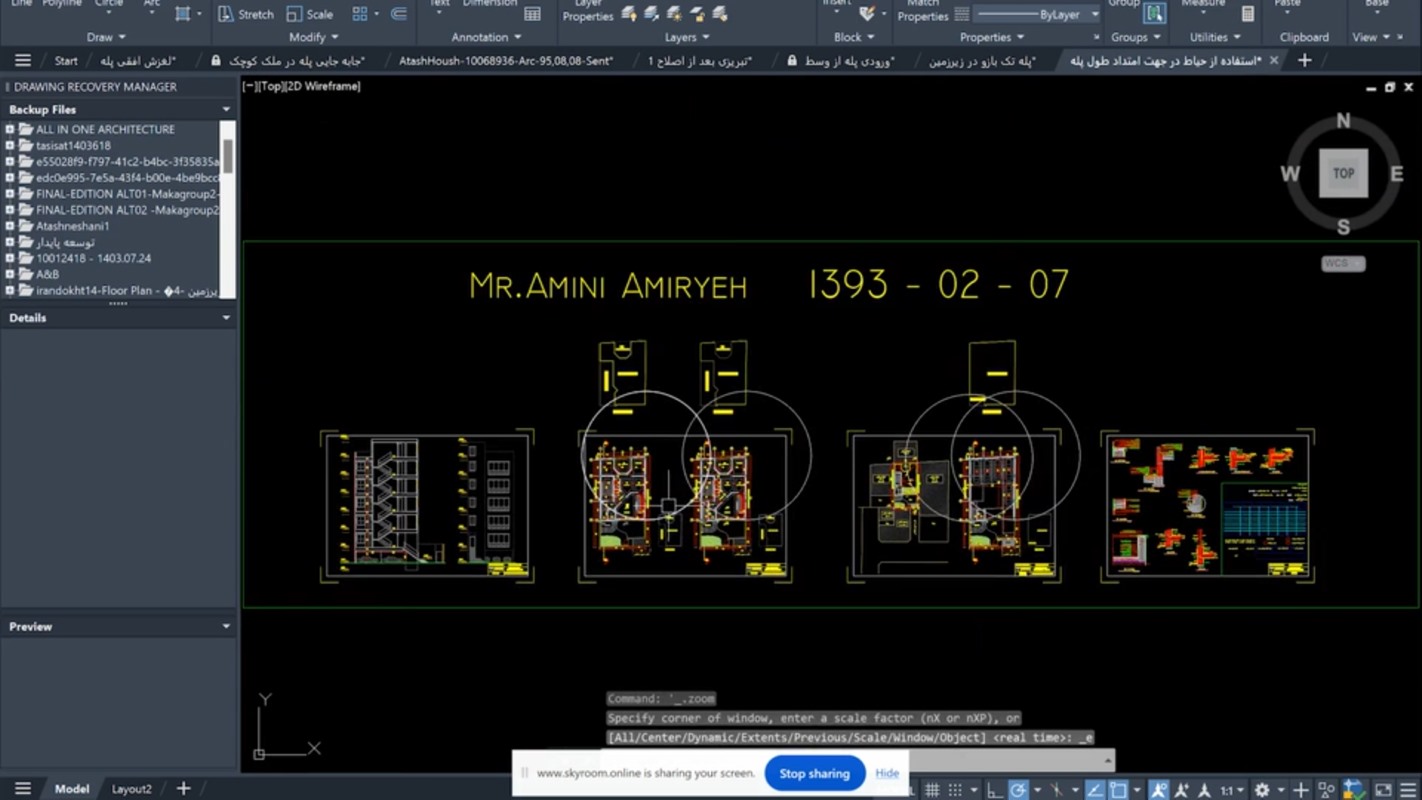Image resolution: width=1422 pixels, height=800 pixels.
Task: Click the Hide link in sharing bar
Action: click(x=886, y=773)
